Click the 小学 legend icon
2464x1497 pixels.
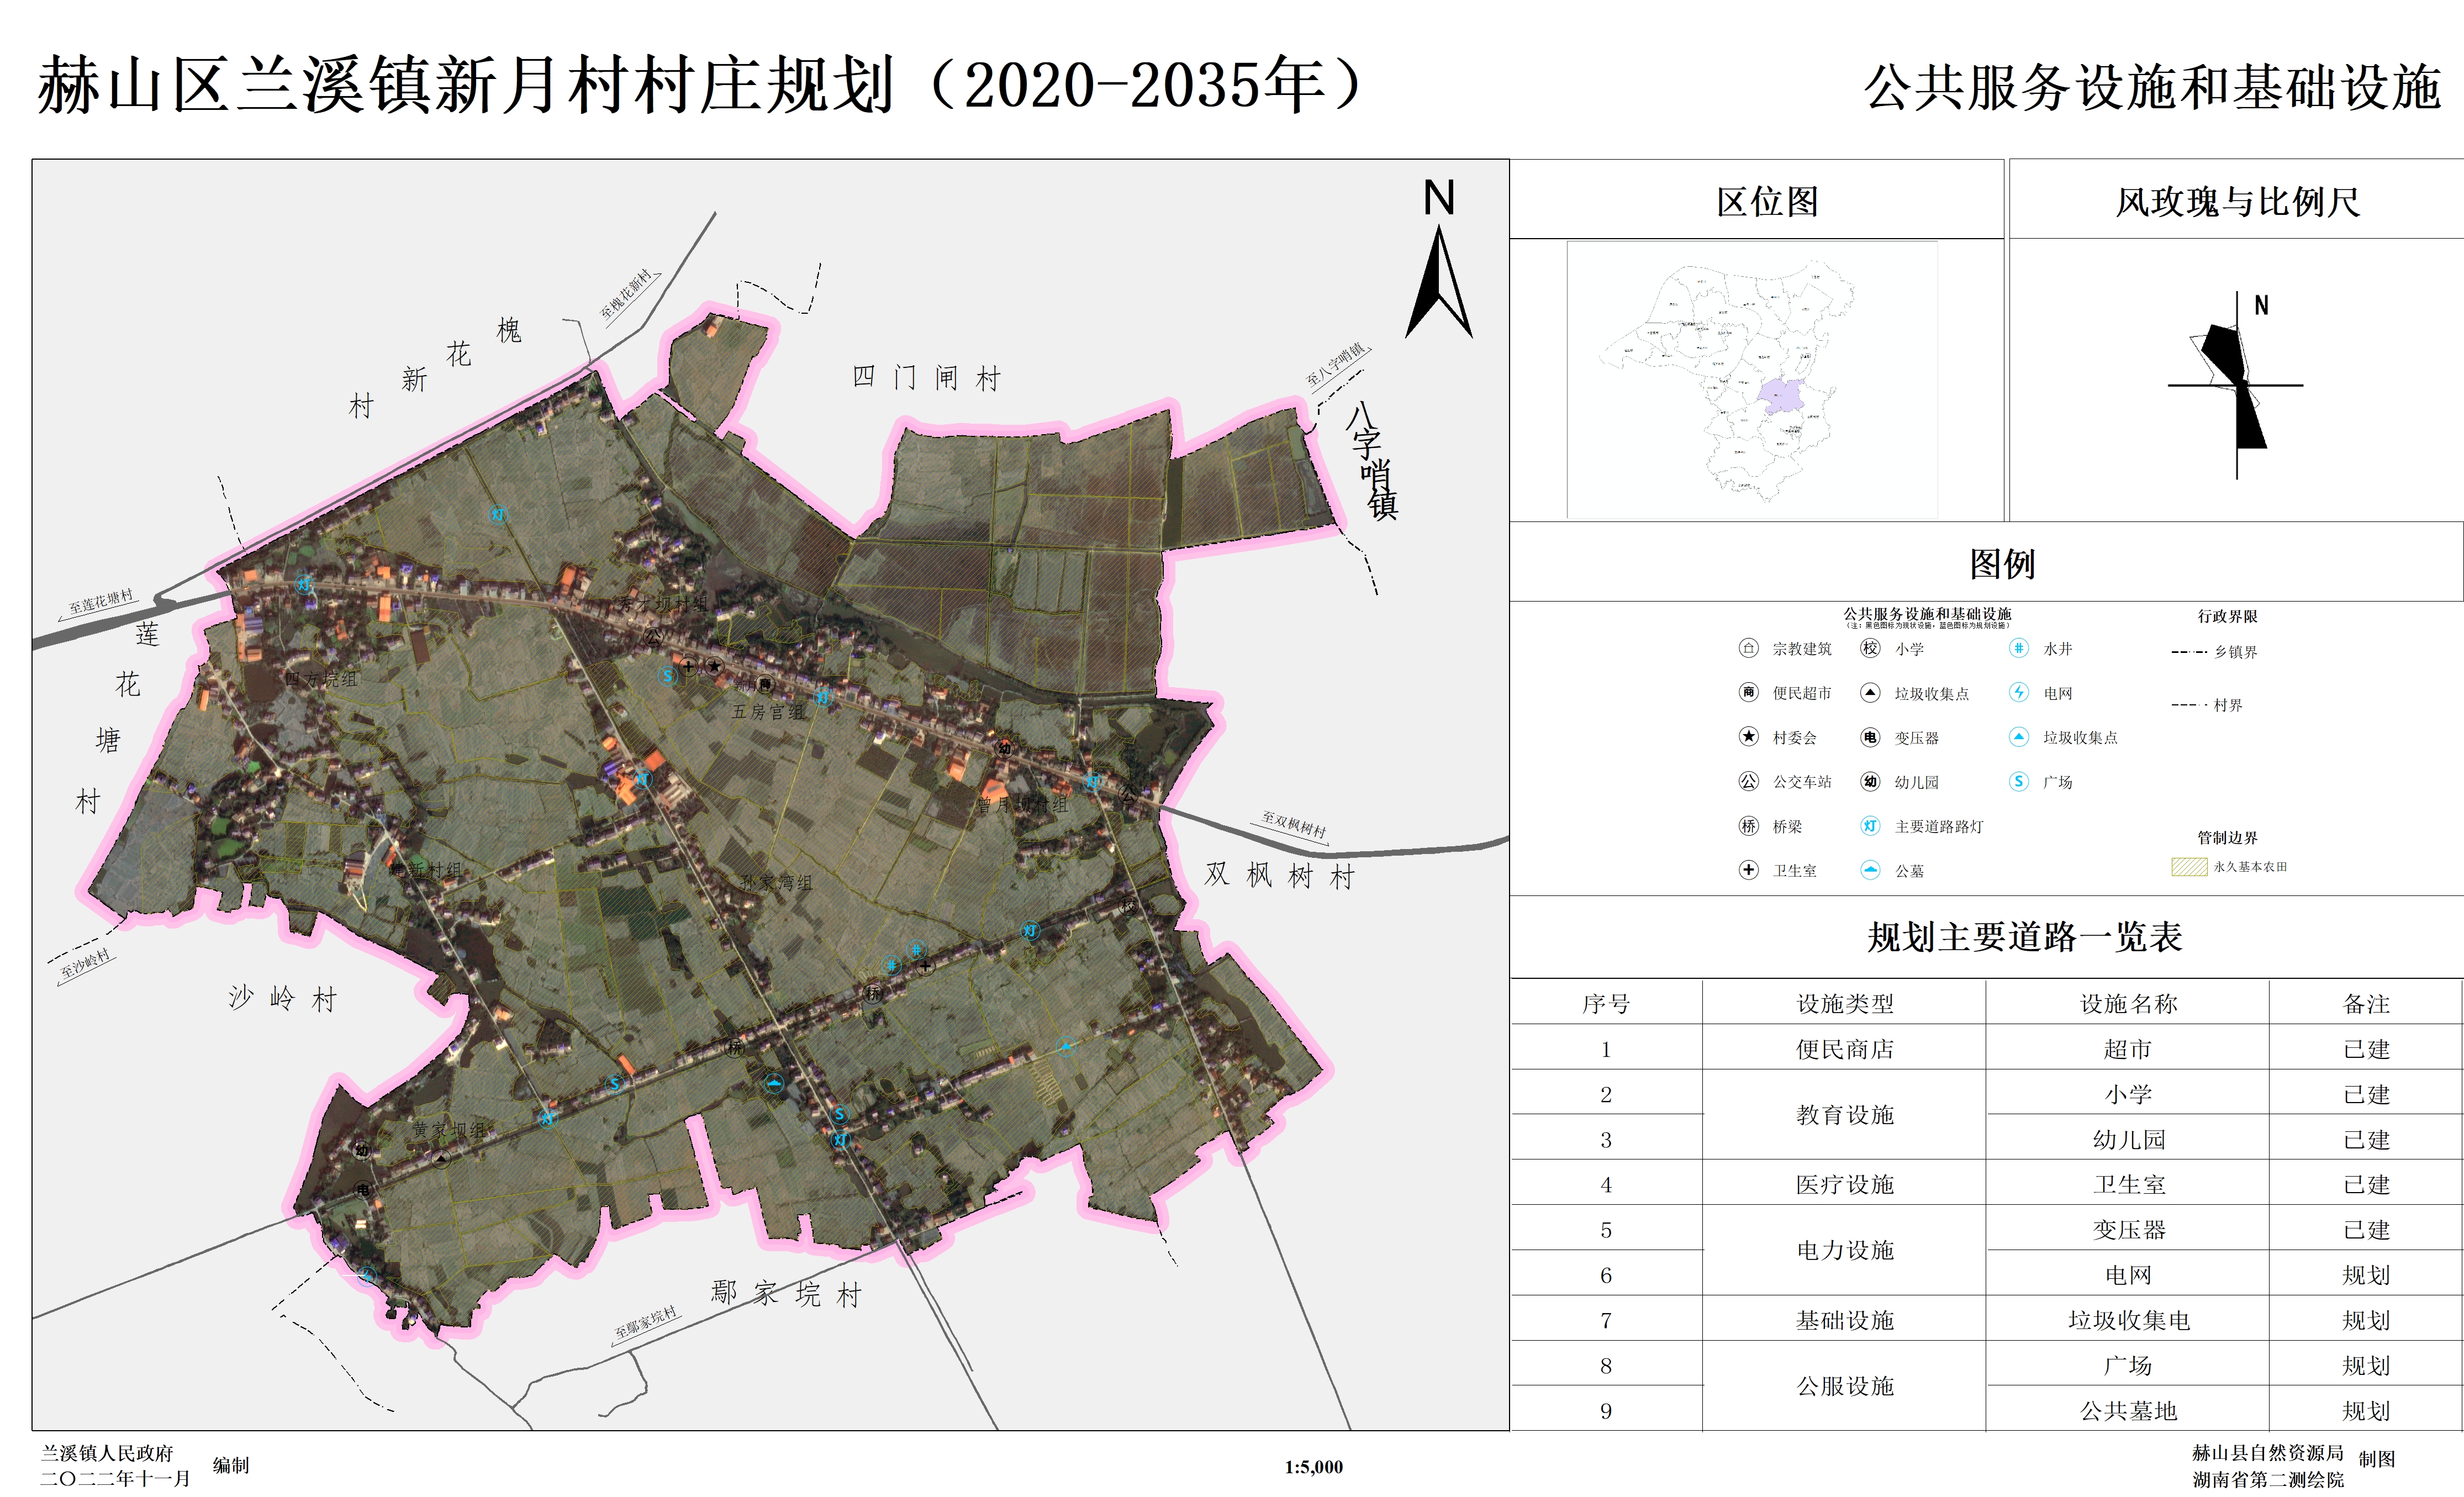point(1870,648)
